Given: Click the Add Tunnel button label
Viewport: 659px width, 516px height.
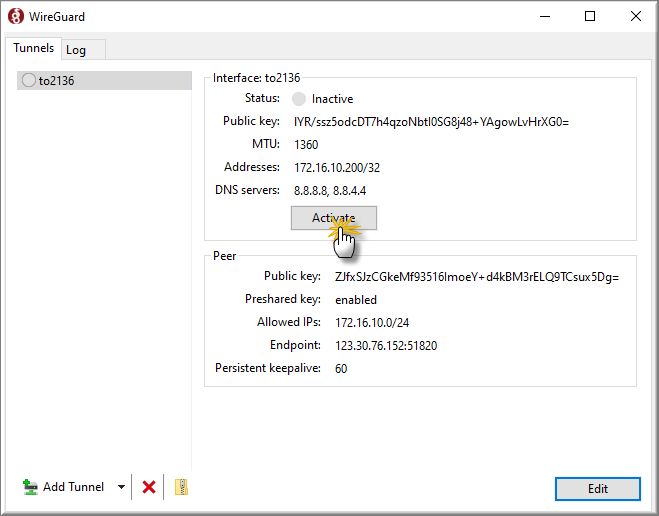Looking at the screenshot, I should click(73, 487).
